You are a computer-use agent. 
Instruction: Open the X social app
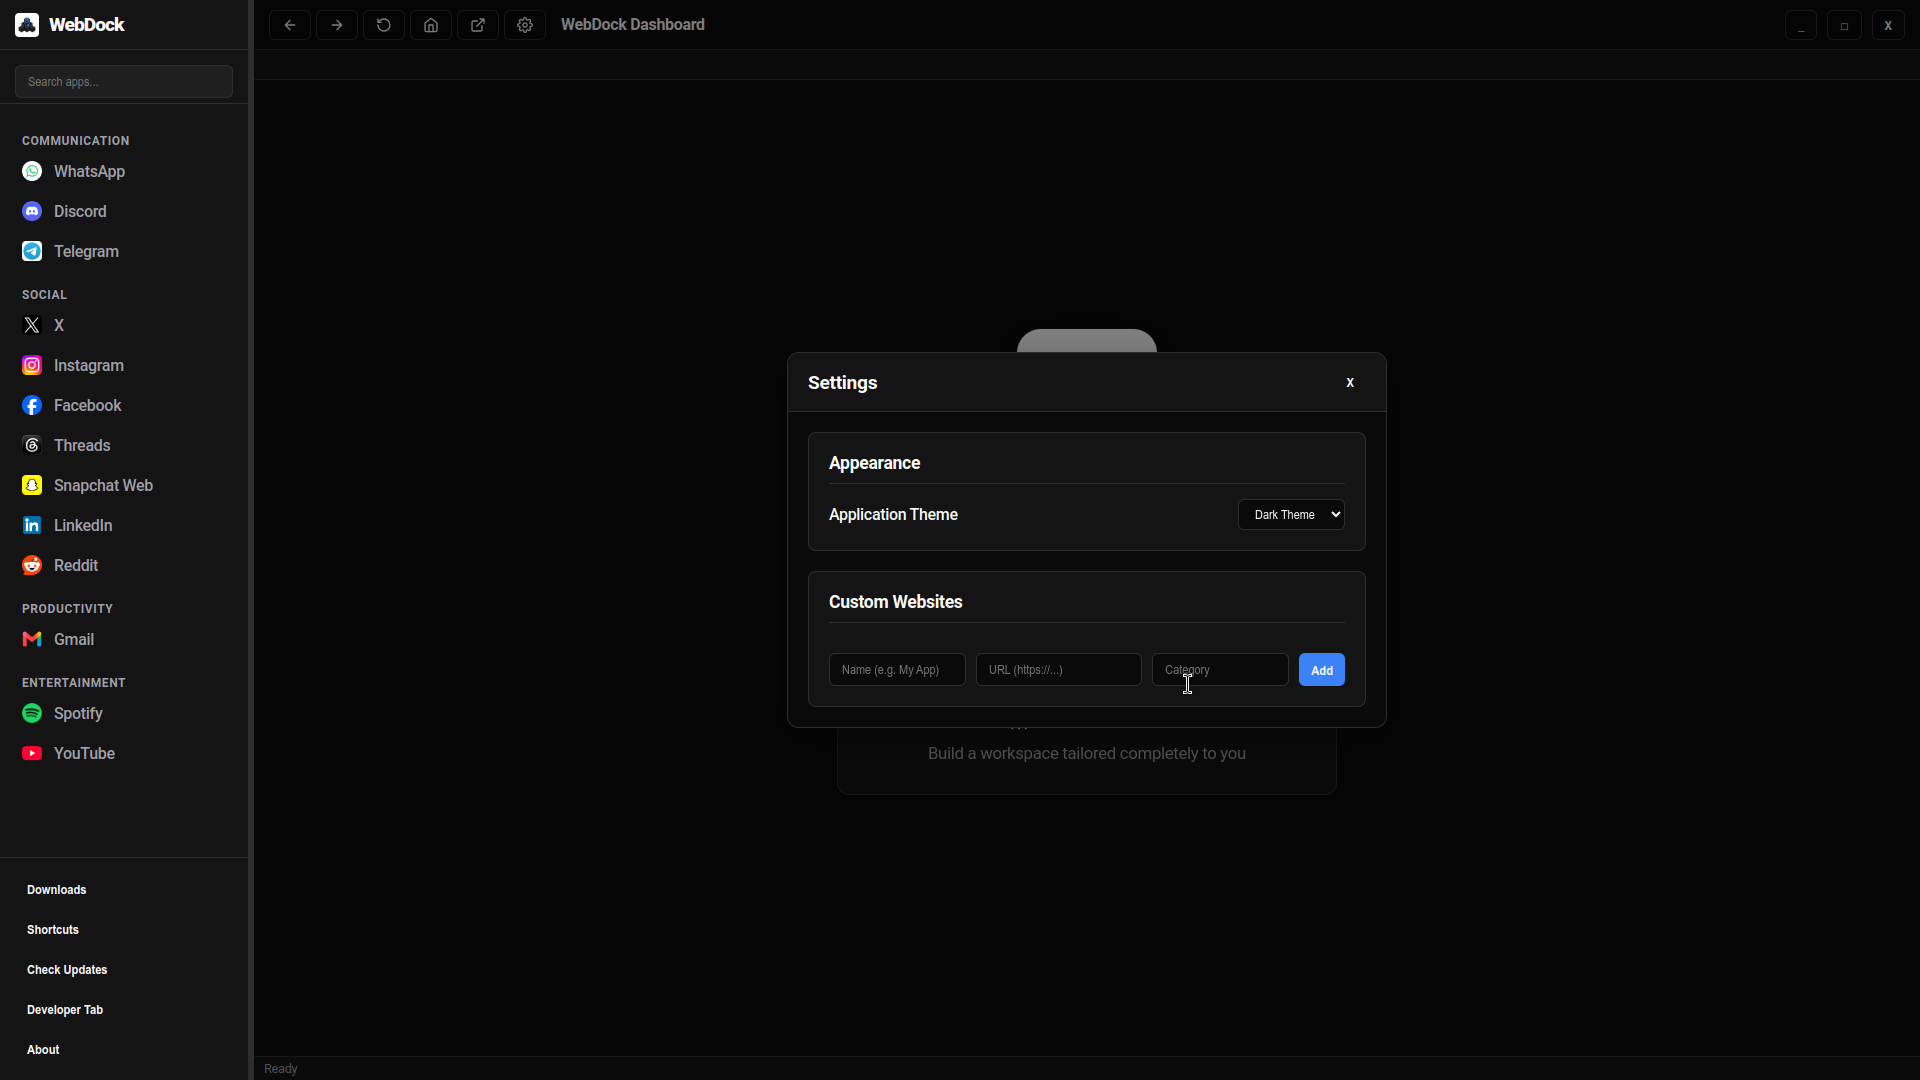tap(124, 326)
